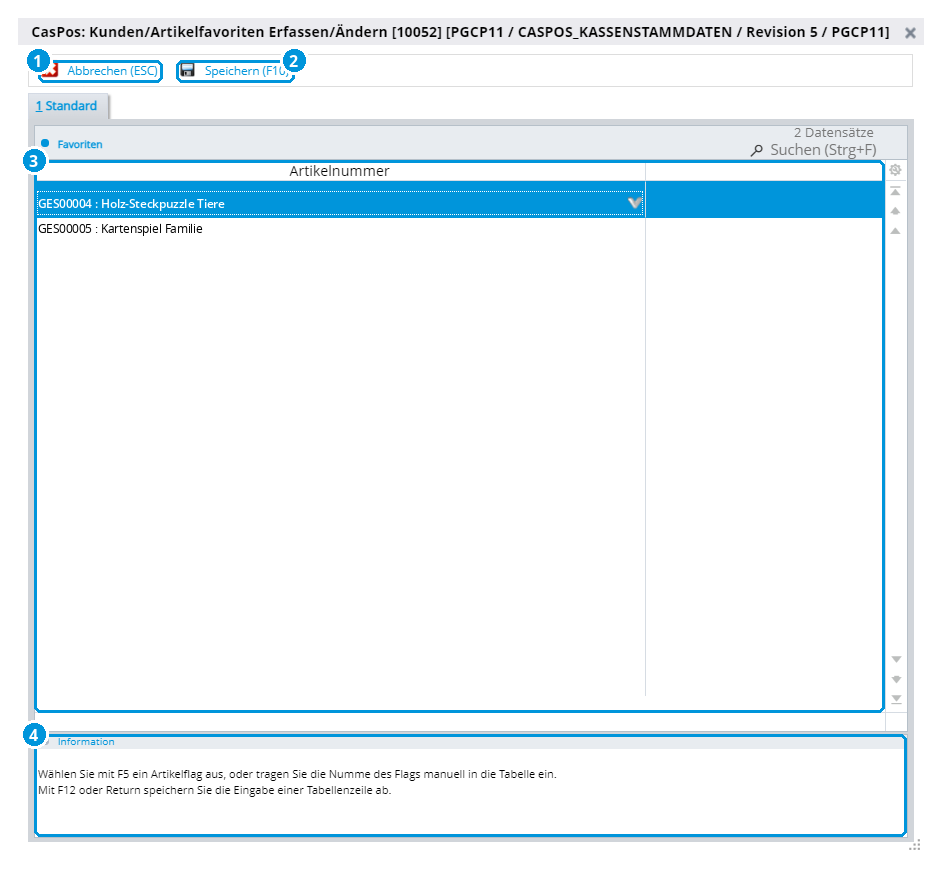Screen dimensions: 942x870
Task: Click the Artikelnummer column header
Action: click(339, 171)
